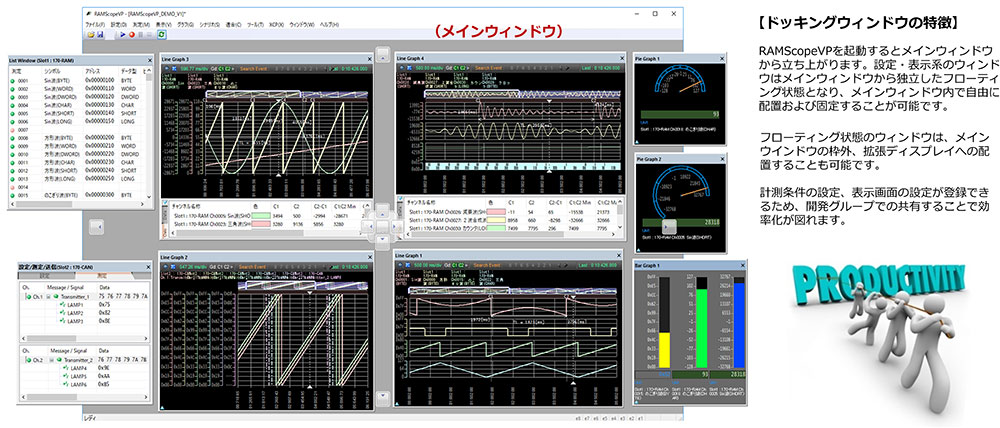The image size is (1000, 428).
Task: Click the green color swatch of Sin波 channel
Action: (259, 216)
